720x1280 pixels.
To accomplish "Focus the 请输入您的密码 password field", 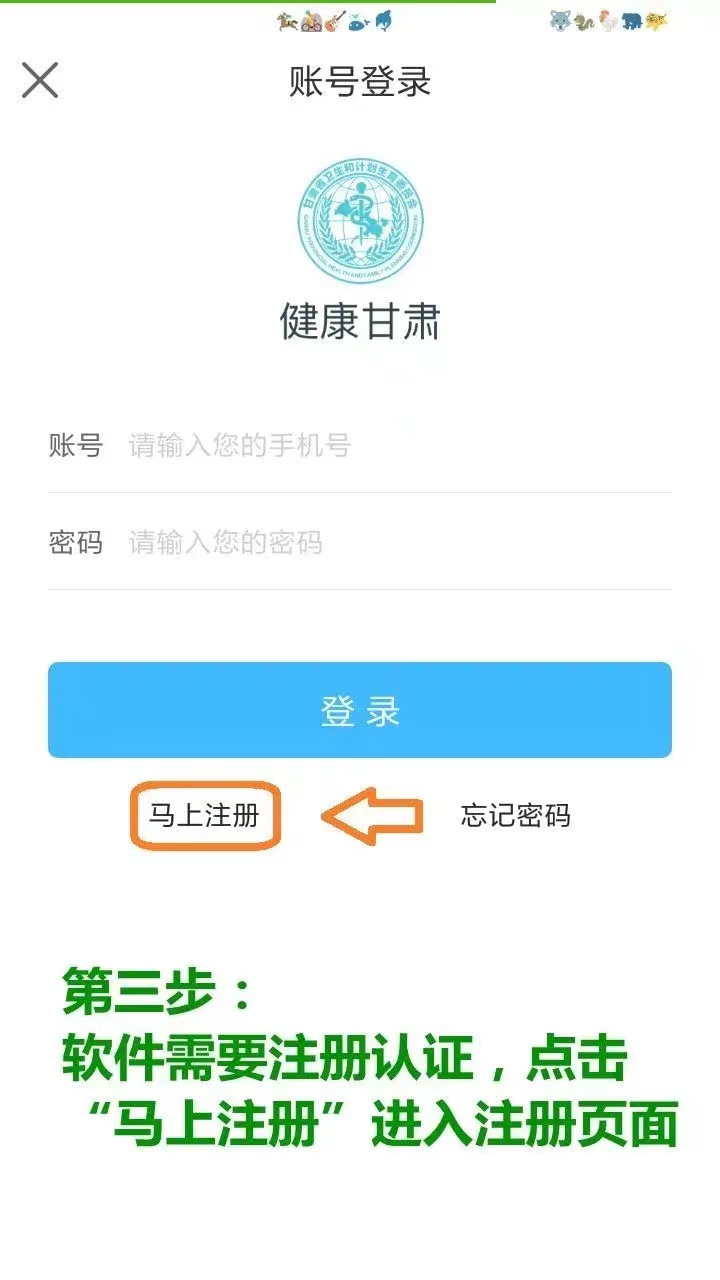I will coord(360,542).
